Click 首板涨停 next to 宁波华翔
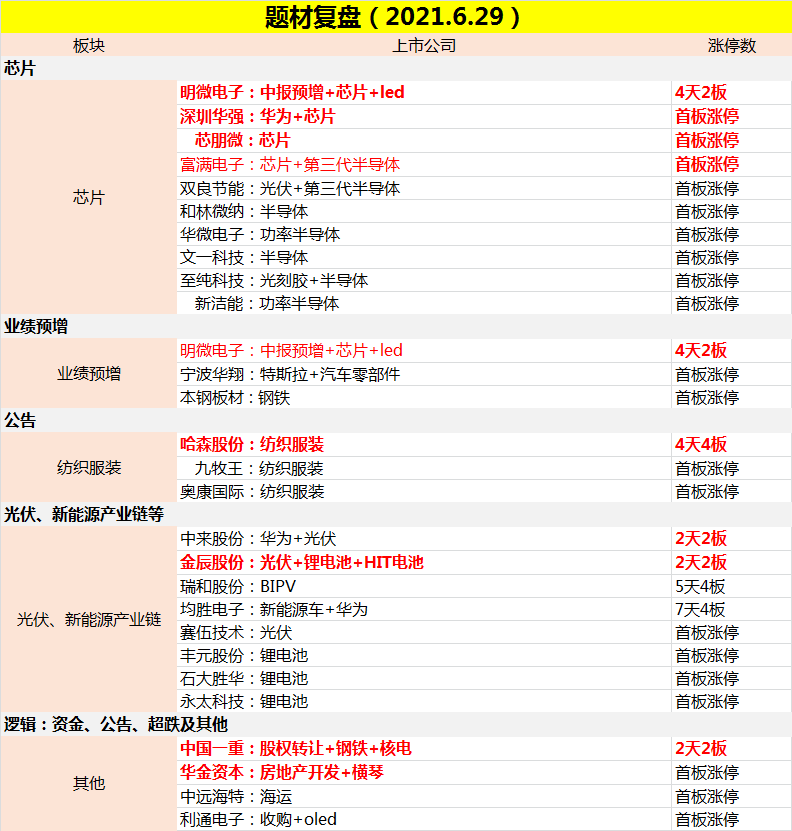Viewport: 792px width, 831px height. click(707, 375)
